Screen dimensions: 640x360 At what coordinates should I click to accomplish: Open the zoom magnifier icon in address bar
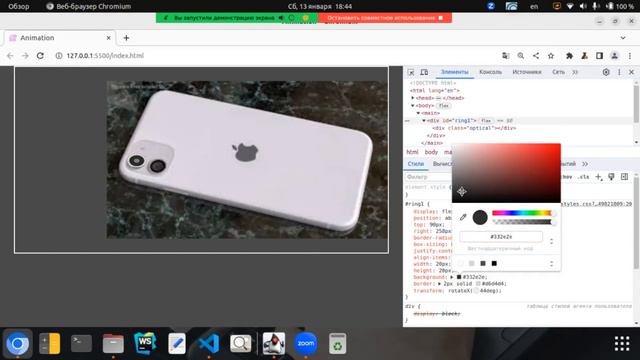[x=521, y=56]
